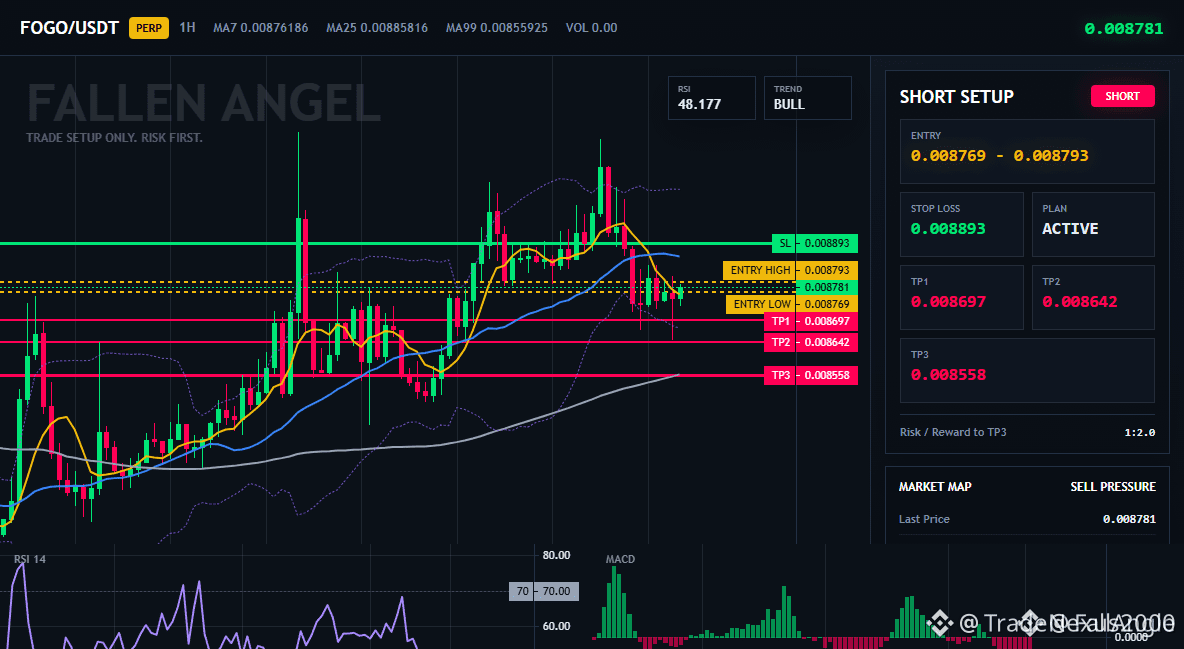
Task: Click the entry range 0.008769 - 0.008793
Action: [x=999, y=156]
